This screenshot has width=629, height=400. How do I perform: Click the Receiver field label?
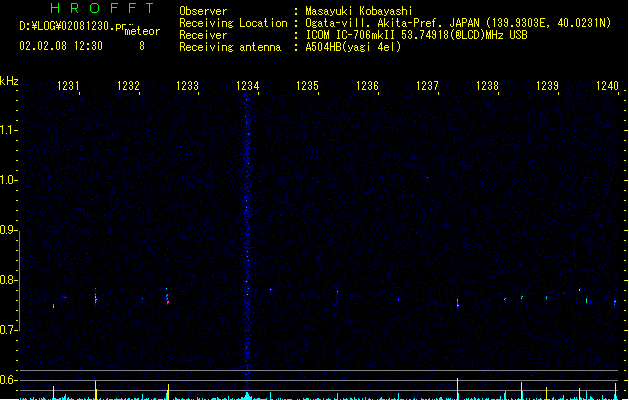203,35
